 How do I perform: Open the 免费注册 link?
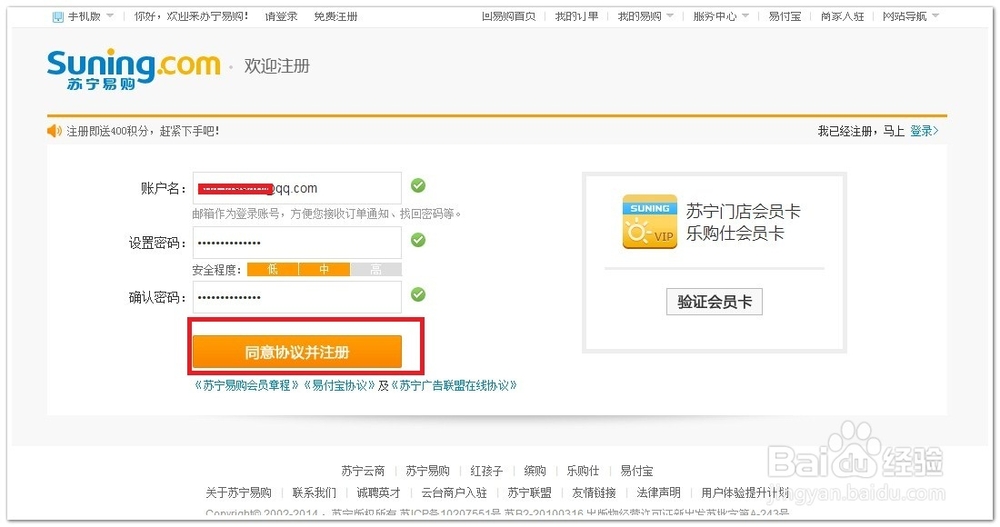click(x=335, y=17)
